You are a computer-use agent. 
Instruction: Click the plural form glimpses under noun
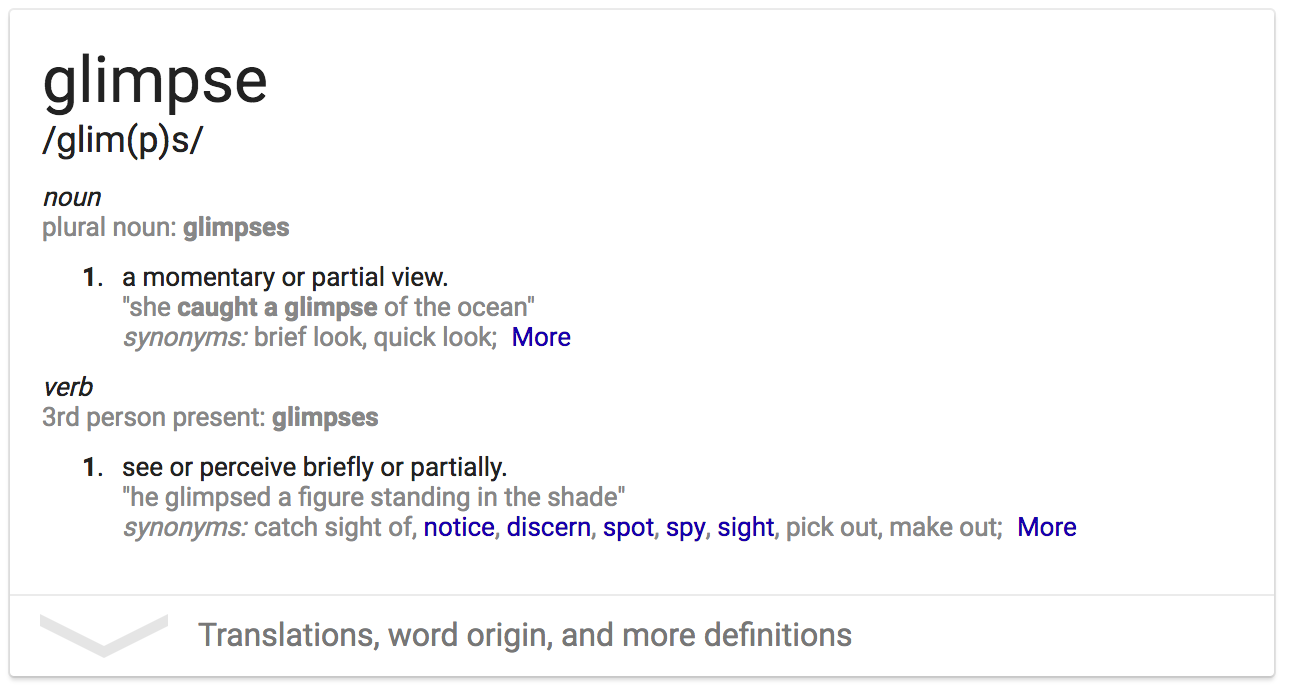point(236,227)
